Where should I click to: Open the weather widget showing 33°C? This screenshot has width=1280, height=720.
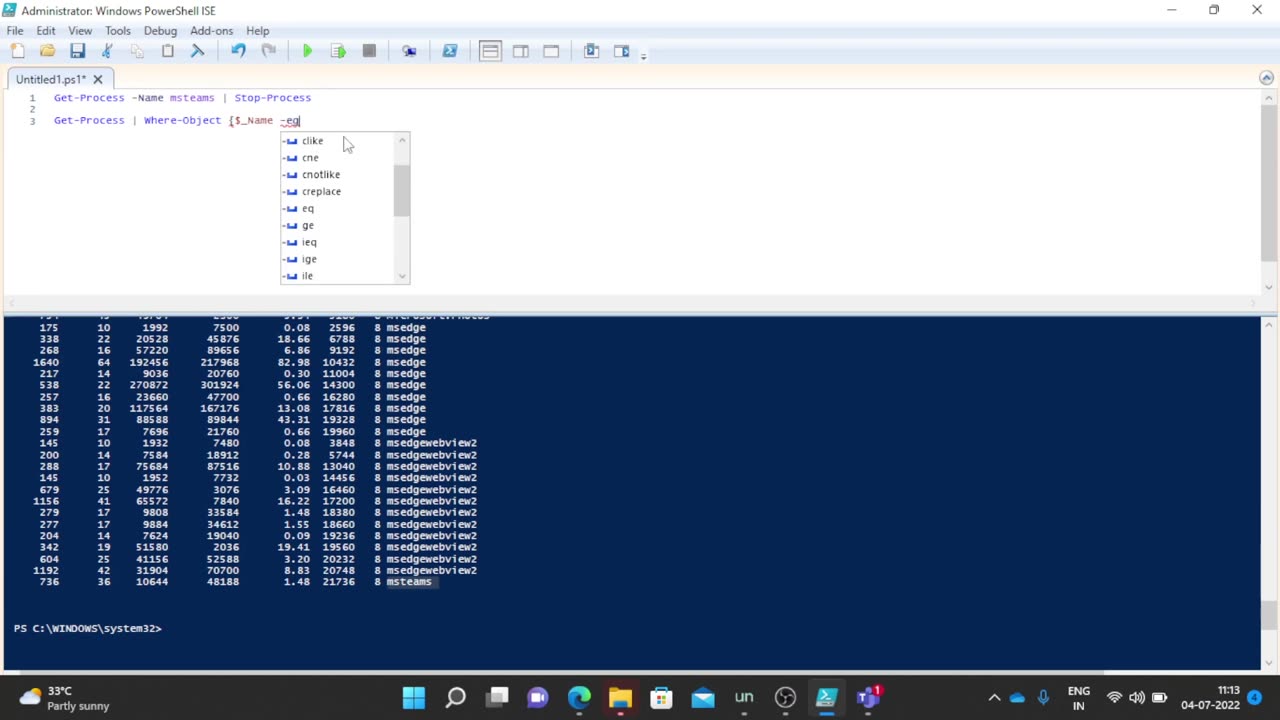tap(65, 698)
